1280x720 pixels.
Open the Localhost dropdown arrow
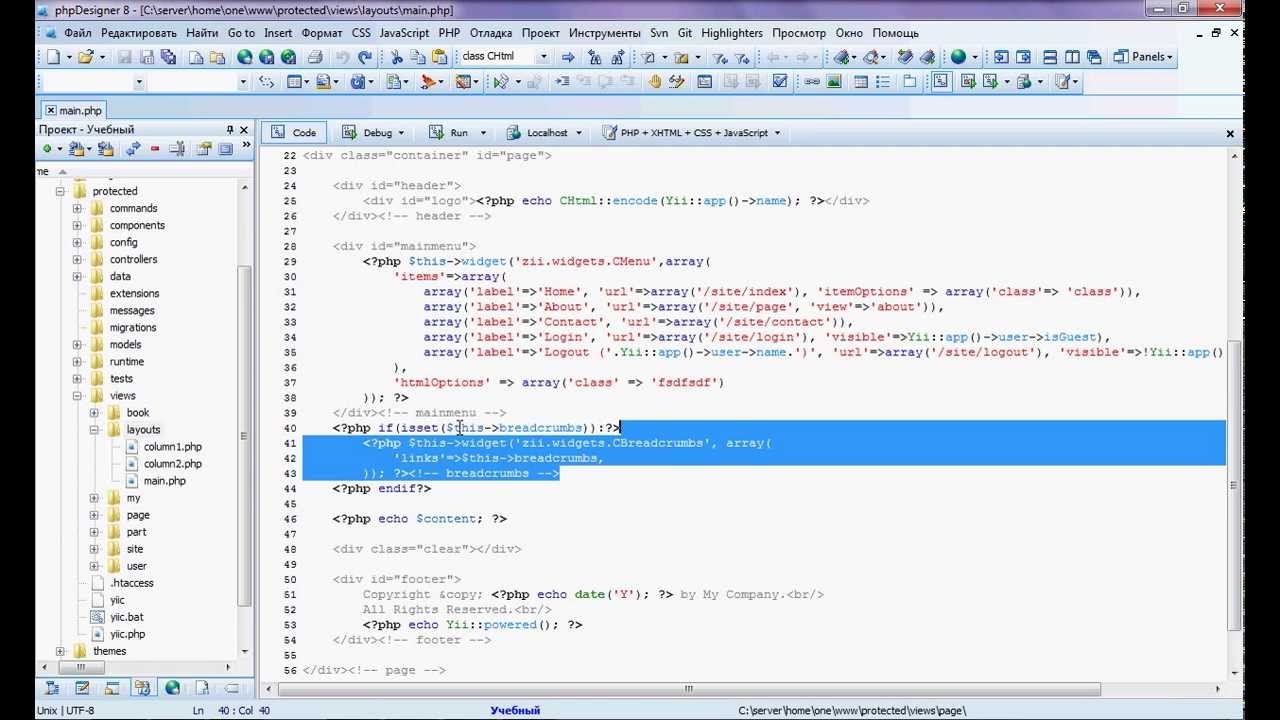click(577, 133)
